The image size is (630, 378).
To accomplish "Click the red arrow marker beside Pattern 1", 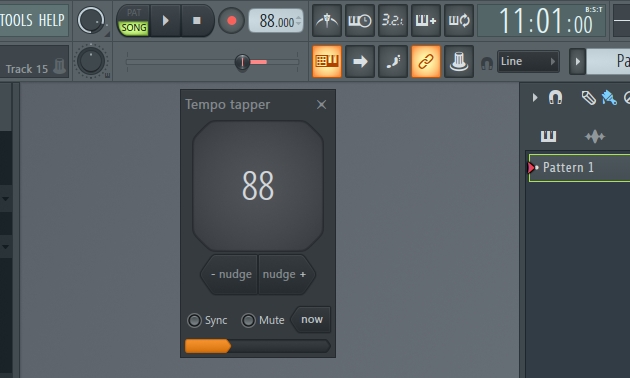I will pyautogui.click(x=531, y=168).
